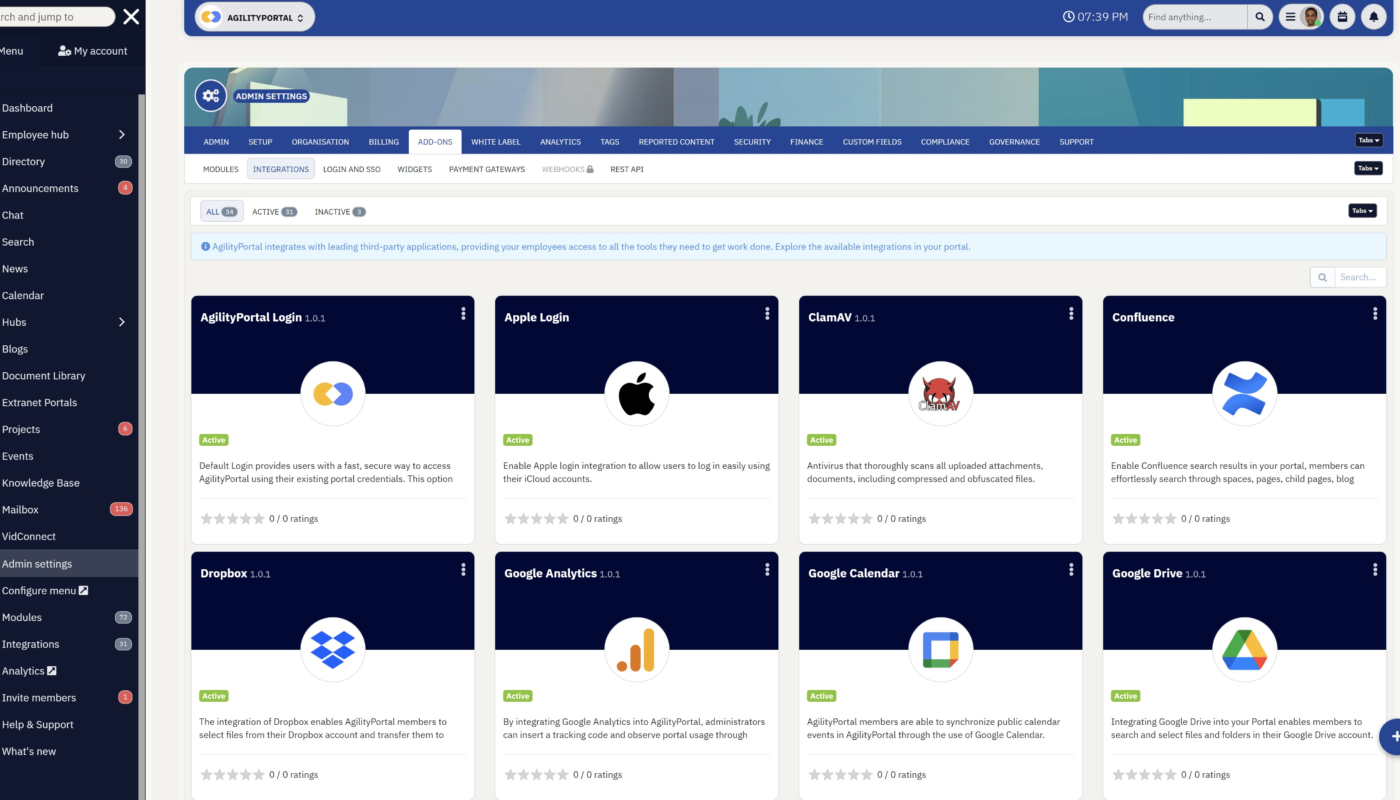1400x800 pixels.
Task: Click the Compliance tab
Action: click(x=945, y=142)
